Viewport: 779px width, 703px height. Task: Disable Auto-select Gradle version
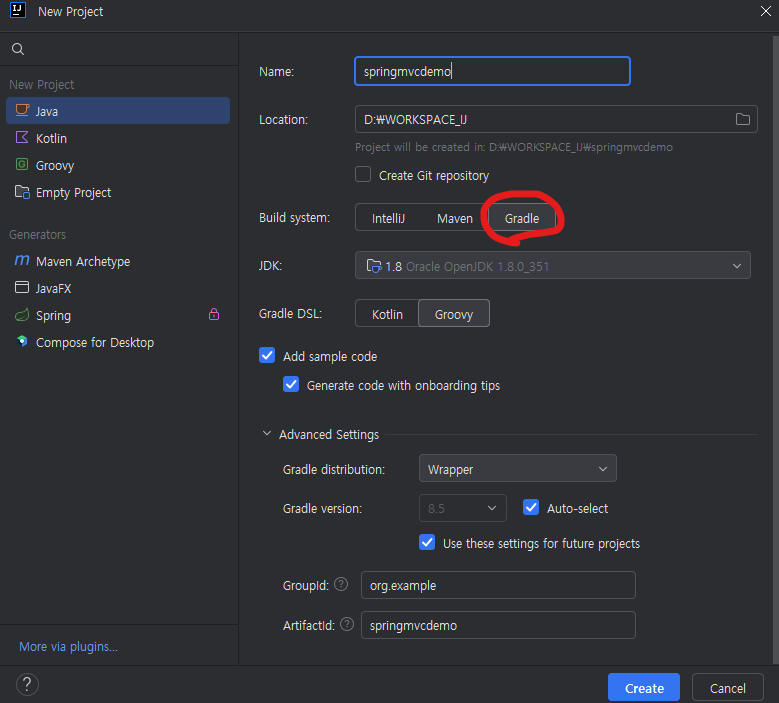click(531, 507)
